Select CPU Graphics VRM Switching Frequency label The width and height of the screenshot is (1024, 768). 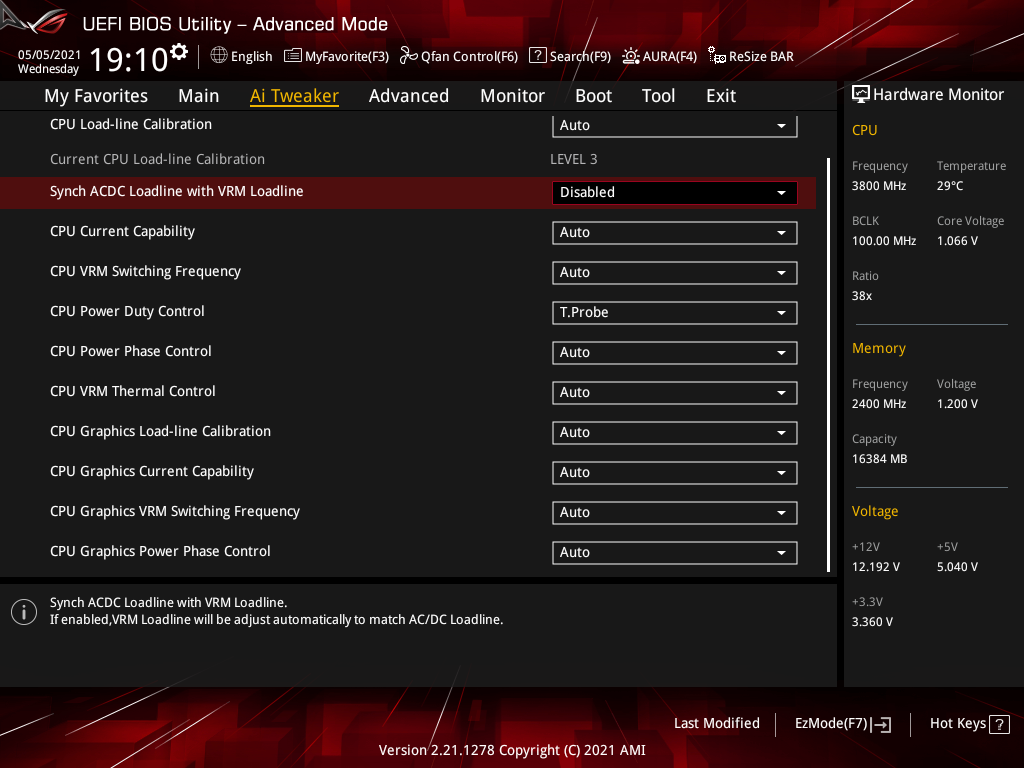click(x=174, y=511)
